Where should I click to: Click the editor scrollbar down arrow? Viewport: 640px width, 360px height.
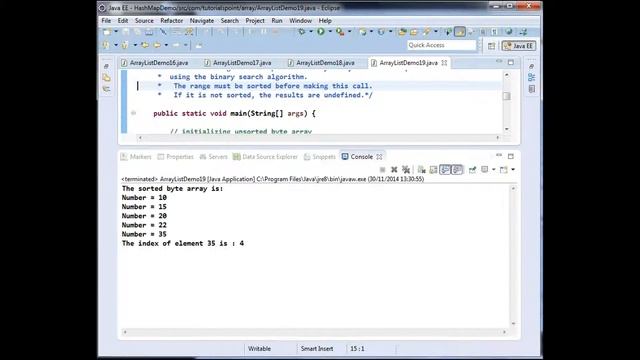[x=507, y=129]
